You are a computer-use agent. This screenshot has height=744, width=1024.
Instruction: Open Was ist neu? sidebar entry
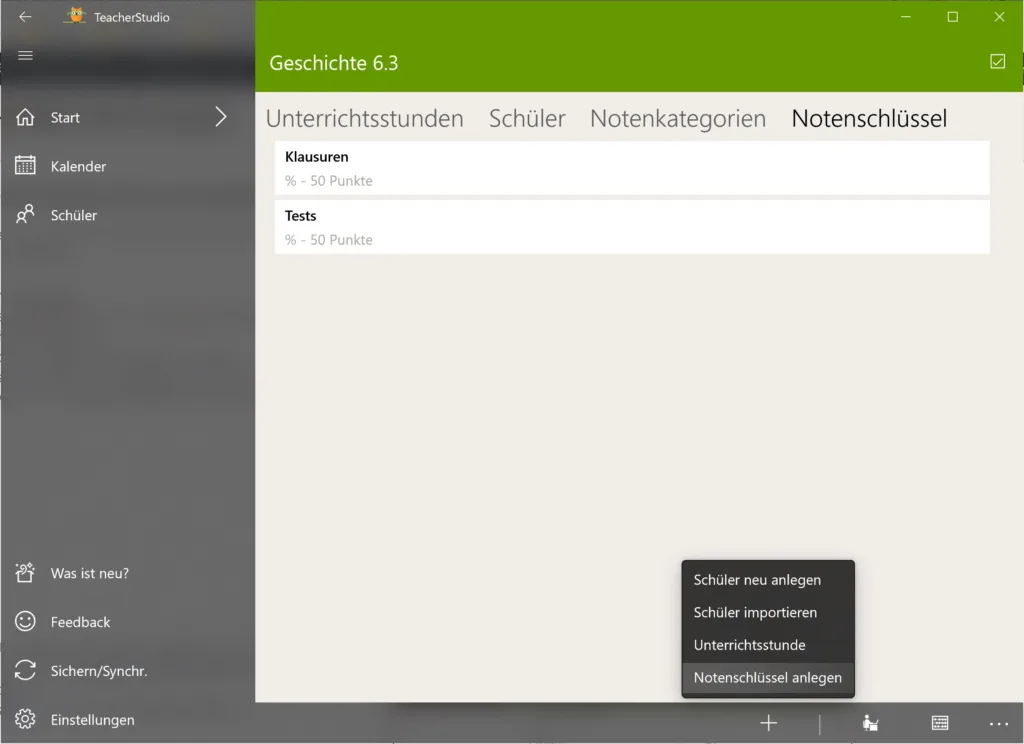(127, 573)
